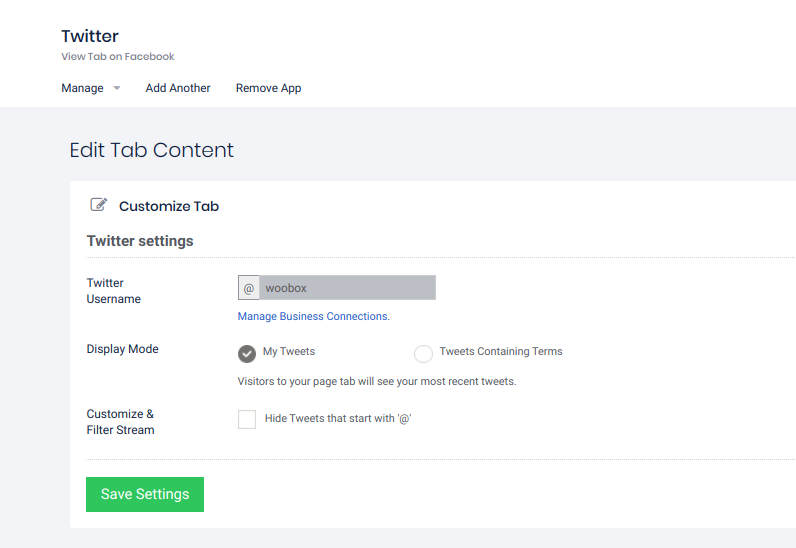The width and height of the screenshot is (796, 548).
Task: Click the Edit Tab Content page heading
Action: [151, 150]
